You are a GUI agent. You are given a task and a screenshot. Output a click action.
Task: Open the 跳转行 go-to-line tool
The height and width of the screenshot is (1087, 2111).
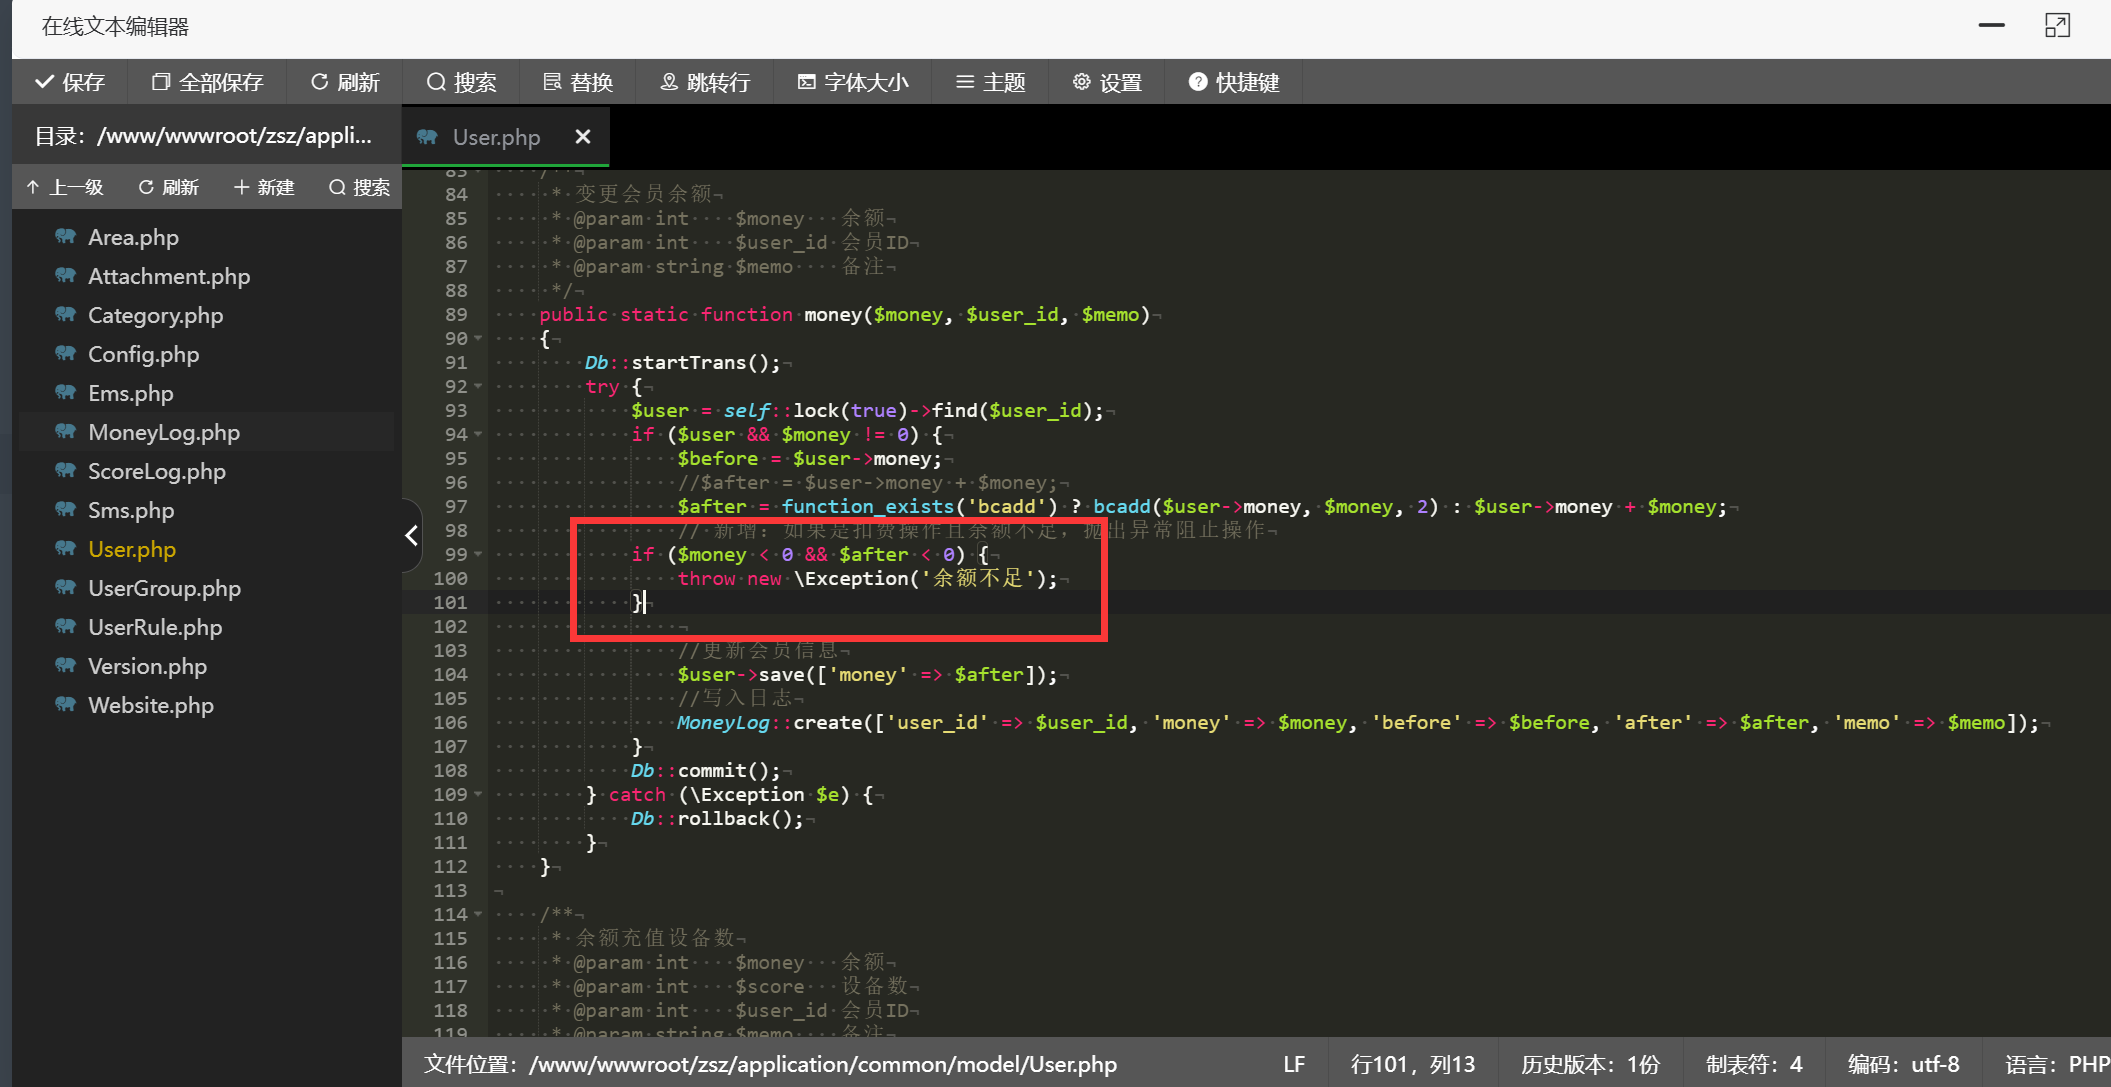pyautogui.click(x=705, y=82)
